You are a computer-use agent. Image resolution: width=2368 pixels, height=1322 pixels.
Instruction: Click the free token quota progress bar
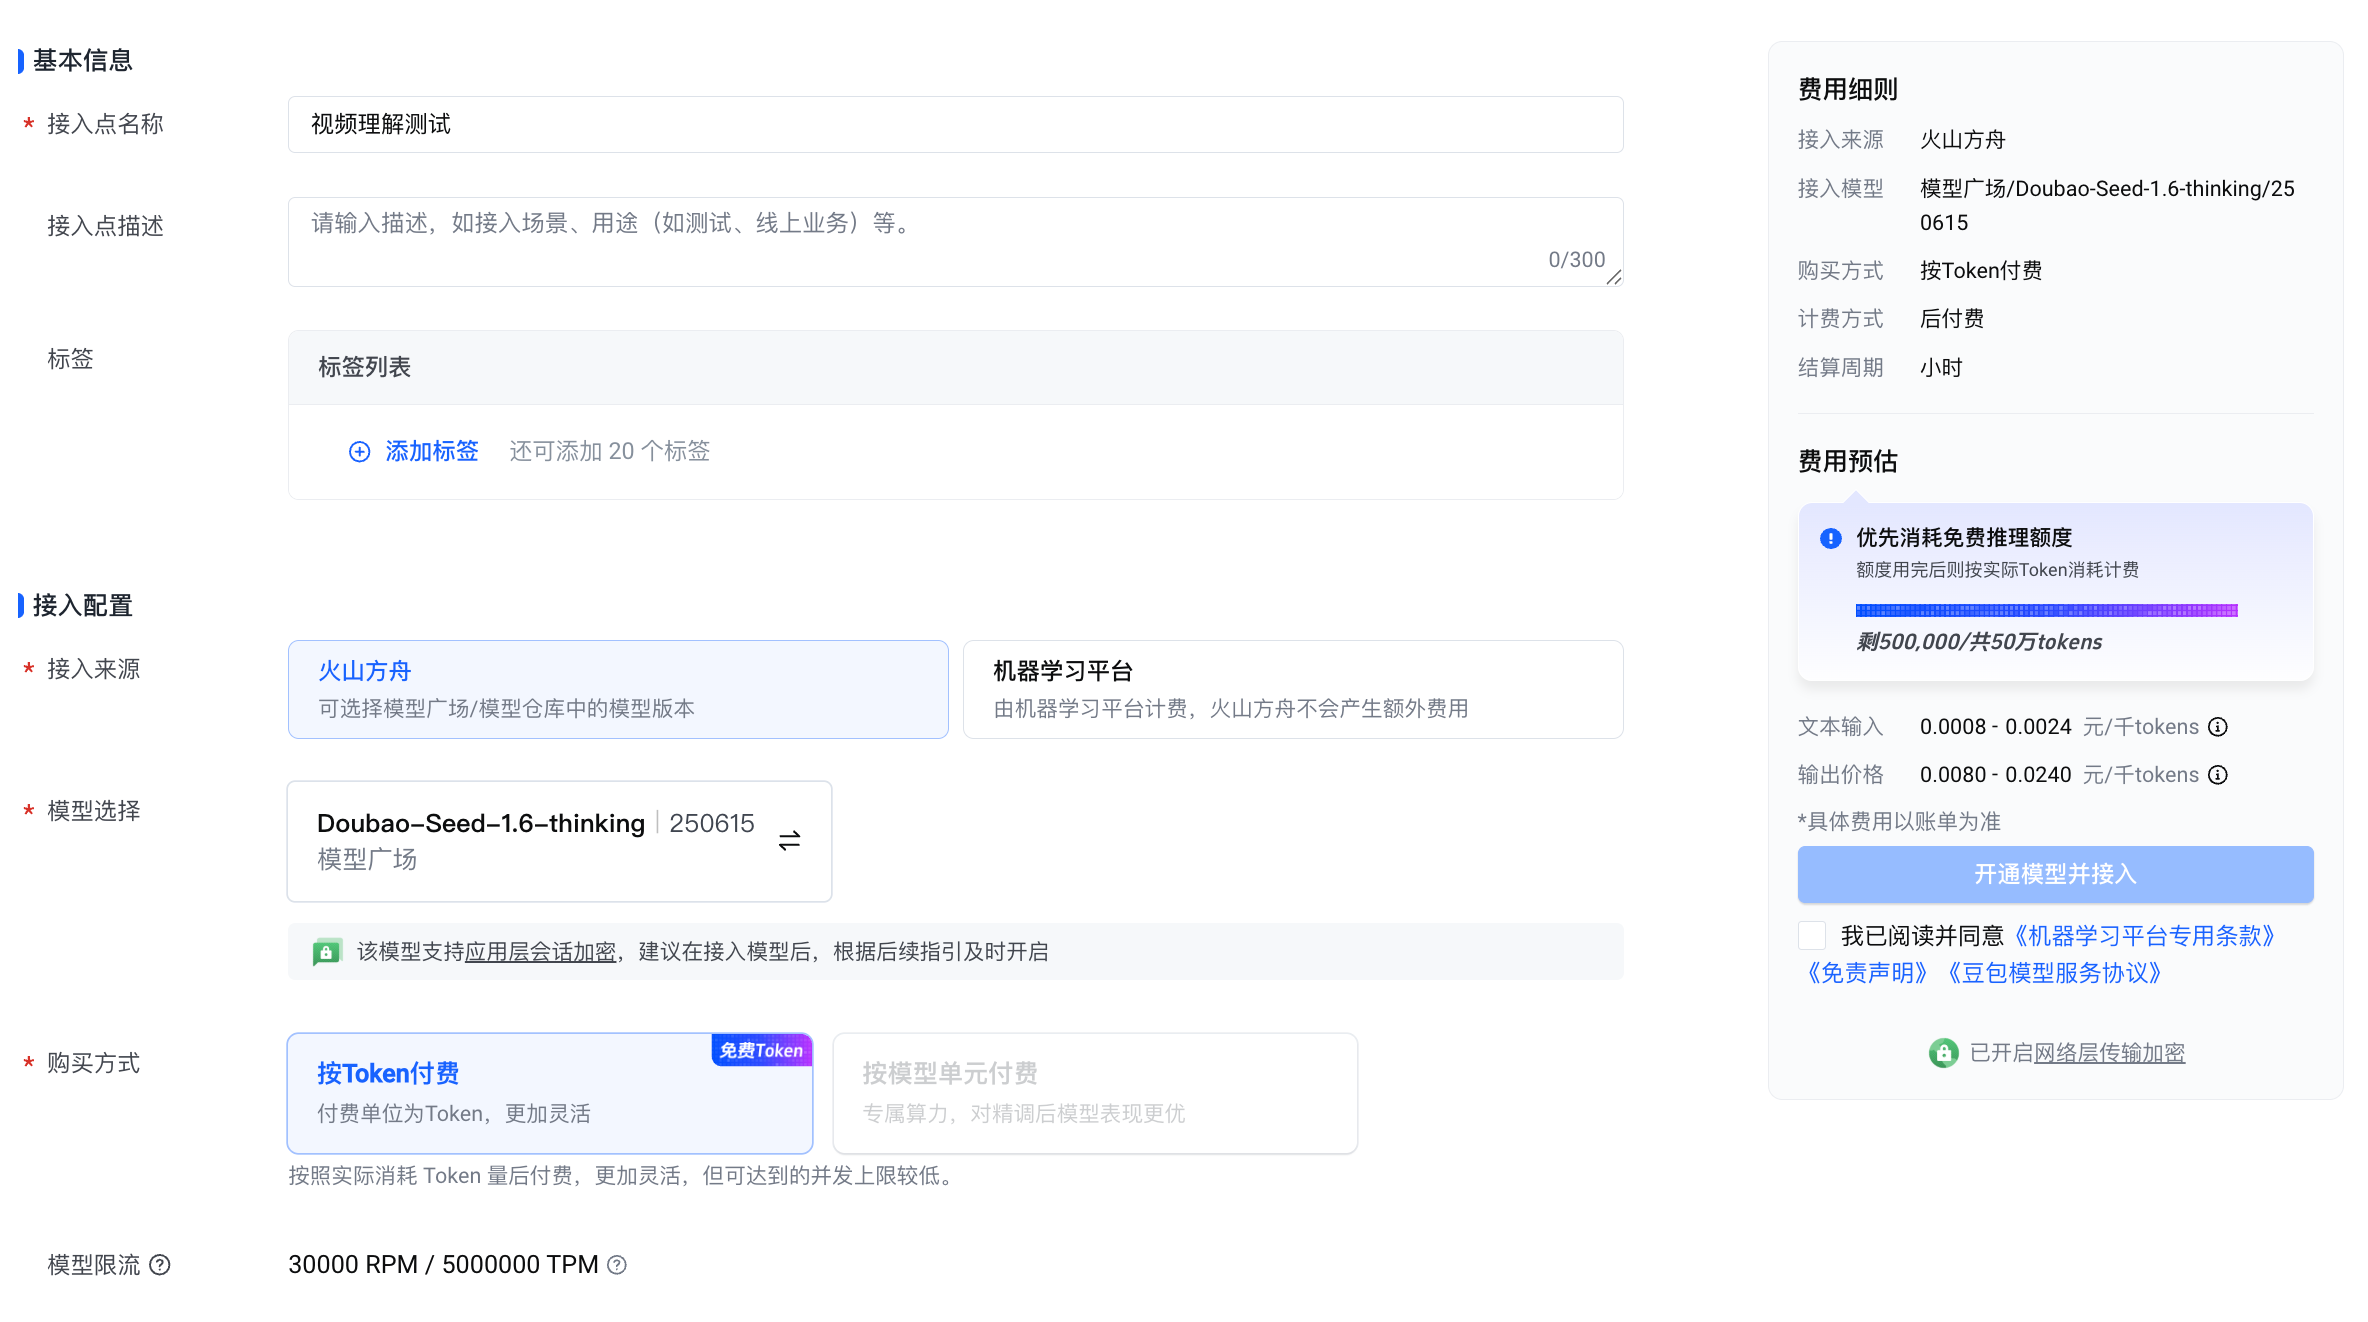pyautogui.click(x=2045, y=610)
